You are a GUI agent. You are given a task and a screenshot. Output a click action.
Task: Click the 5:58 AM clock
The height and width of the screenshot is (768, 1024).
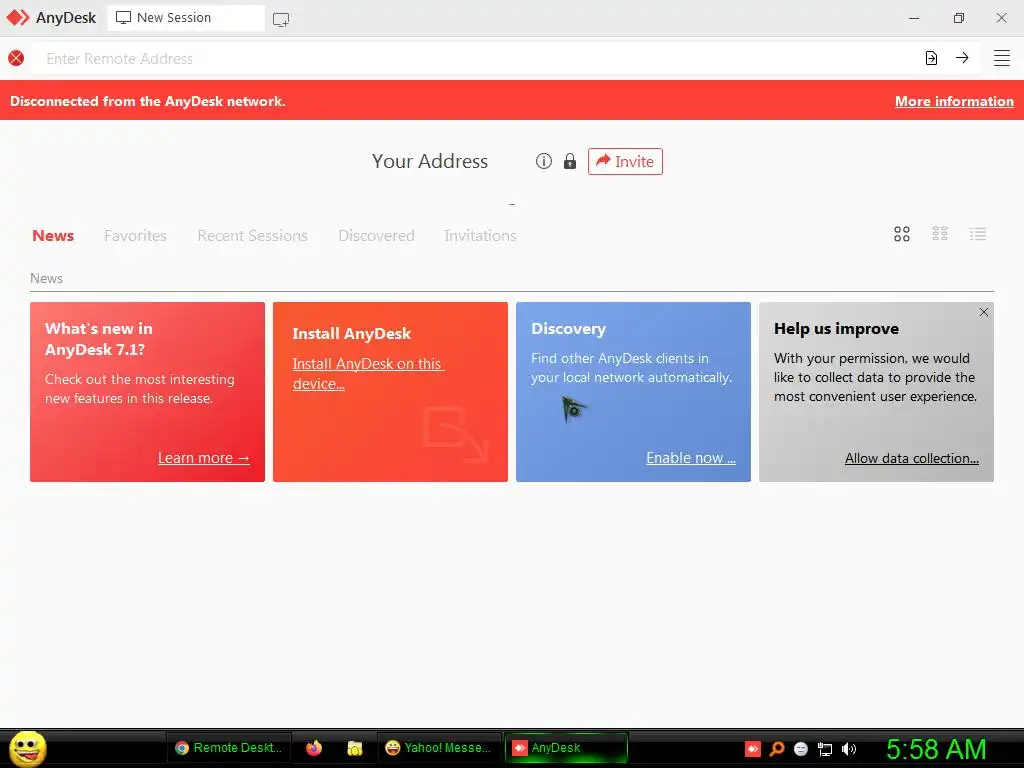coord(936,749)
